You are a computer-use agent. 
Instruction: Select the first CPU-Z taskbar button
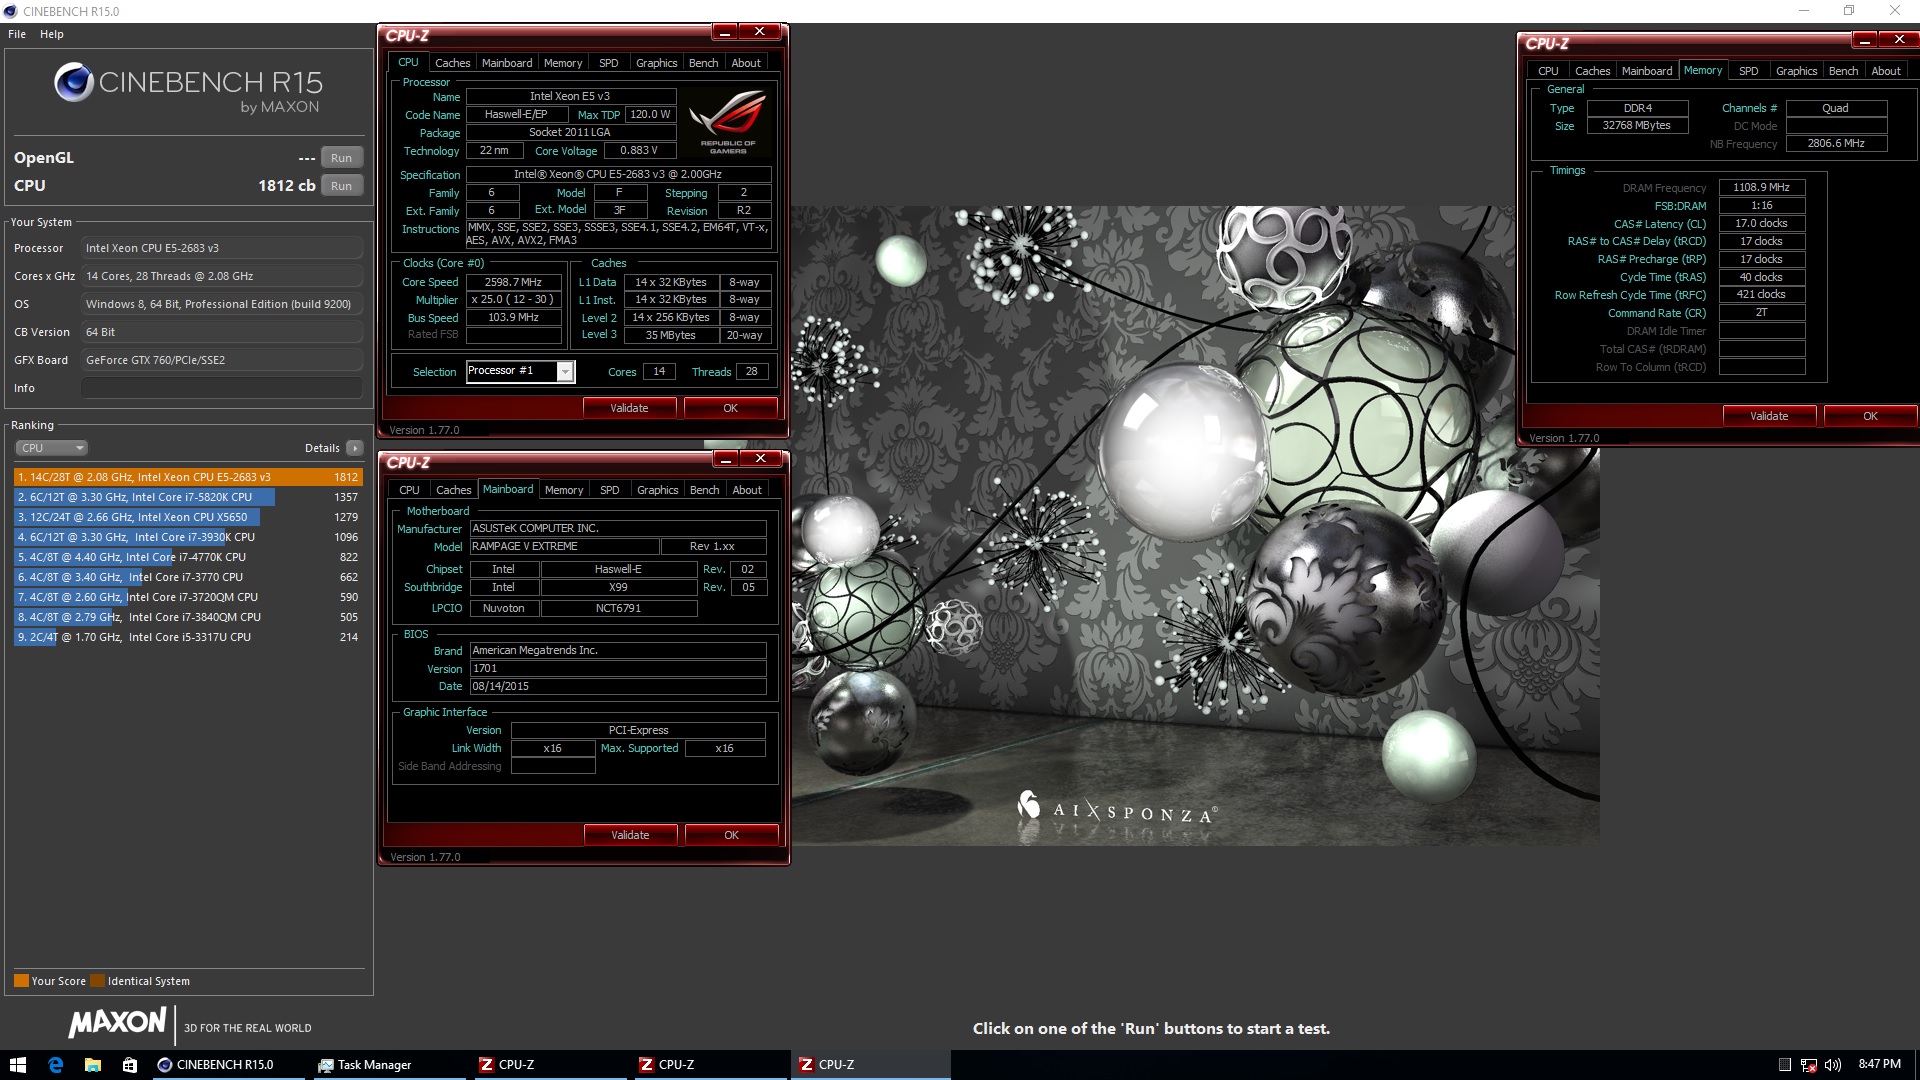[x=548, y=1065]
